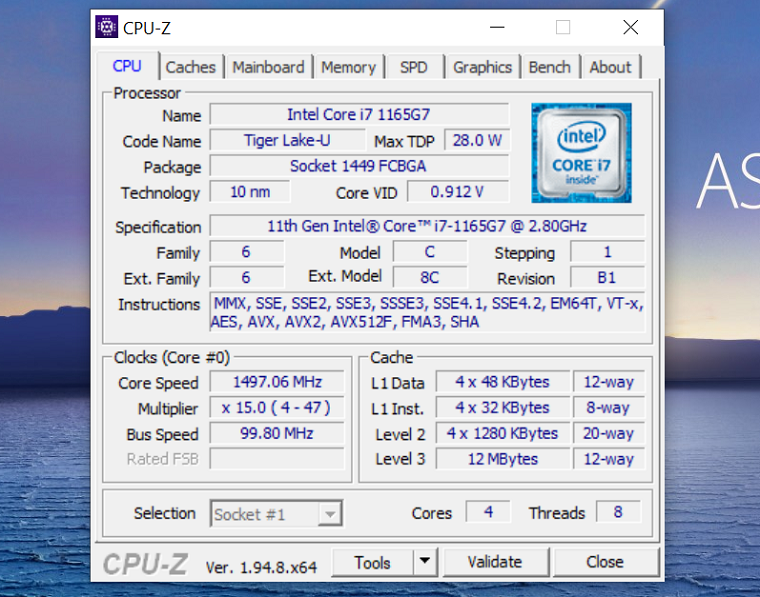Click the Threads count value '8'

618,512
